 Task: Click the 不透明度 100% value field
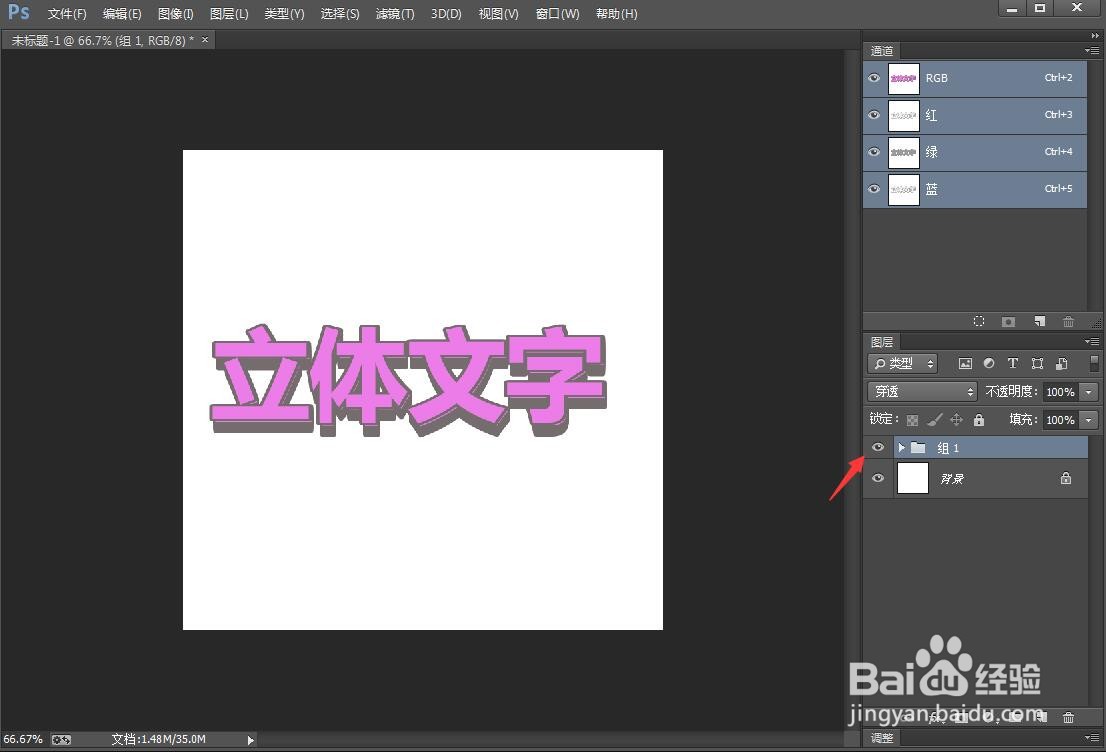tap(1060, 392)
